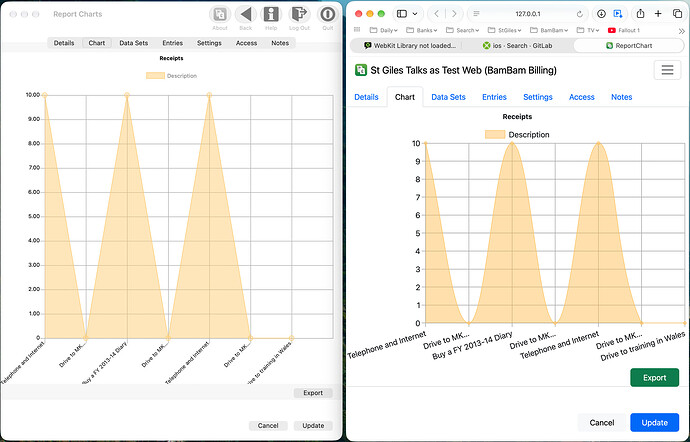Open the StGiles bookmarks folder dropdown
Viewport: 690px width, 442px height.
coord(504,30)
